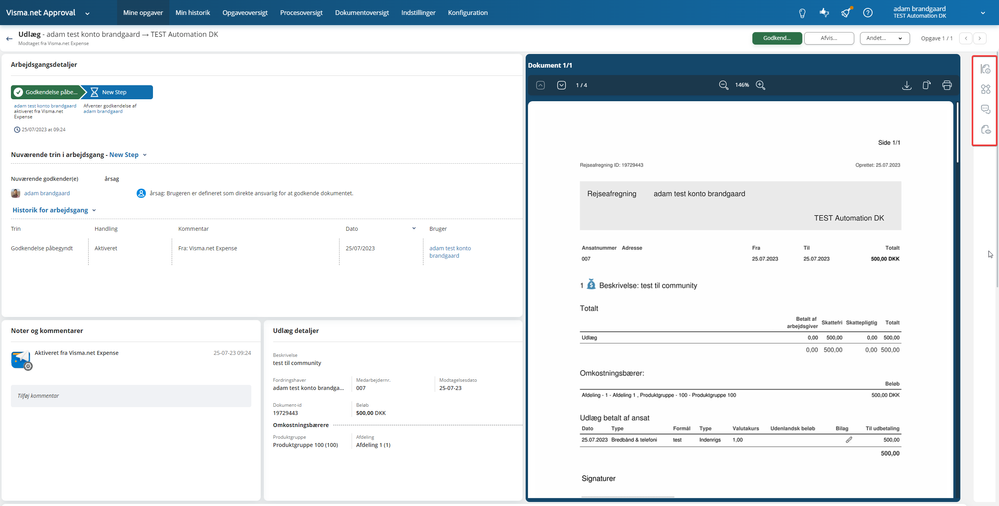Viewport: 999px width, 506px height.
Task: Click the Opgave 1 / 1 counter
Action: [x=937, y=38]
